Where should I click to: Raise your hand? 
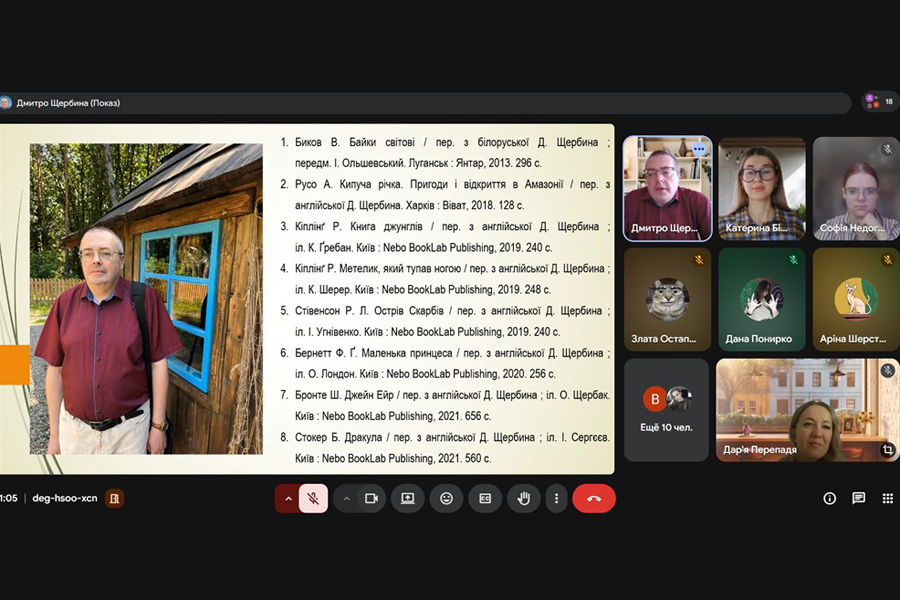pyautogui.click(x=522, y=498)
